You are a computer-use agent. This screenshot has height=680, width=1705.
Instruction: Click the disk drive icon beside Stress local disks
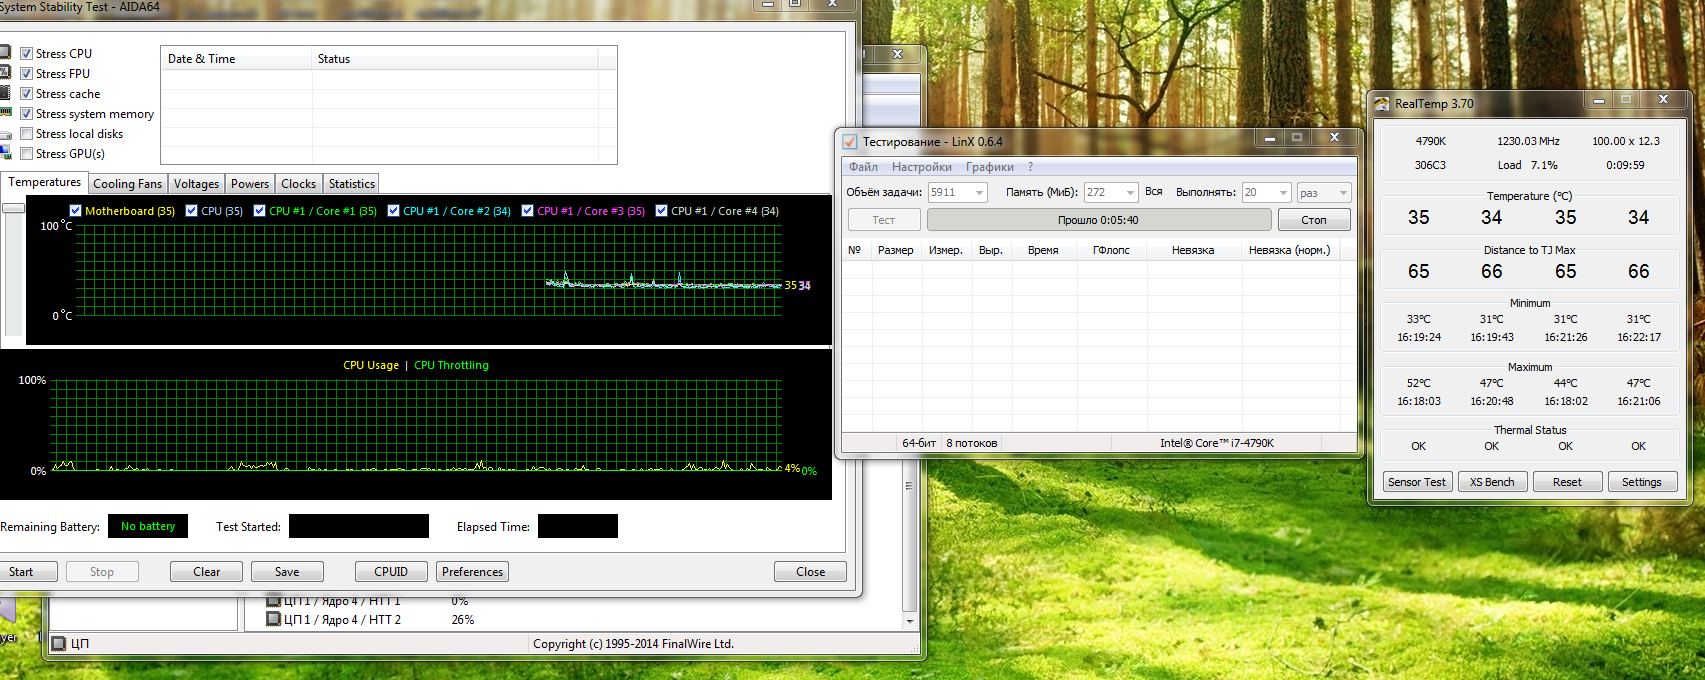(x=5, y=134)
